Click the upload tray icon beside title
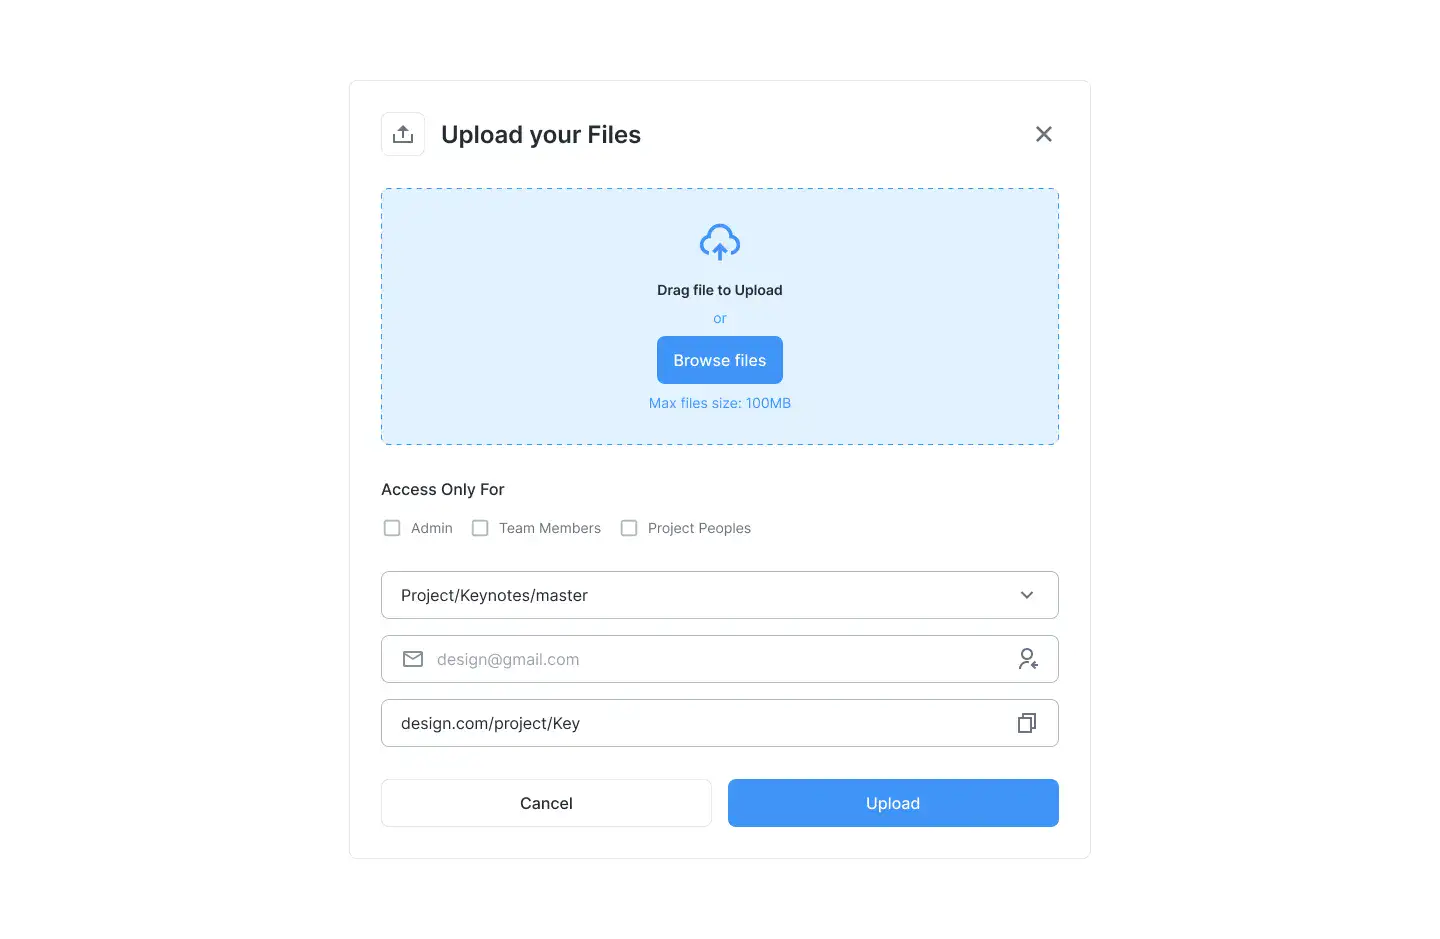The image size is (1440, 939). (x=403, y=134)
